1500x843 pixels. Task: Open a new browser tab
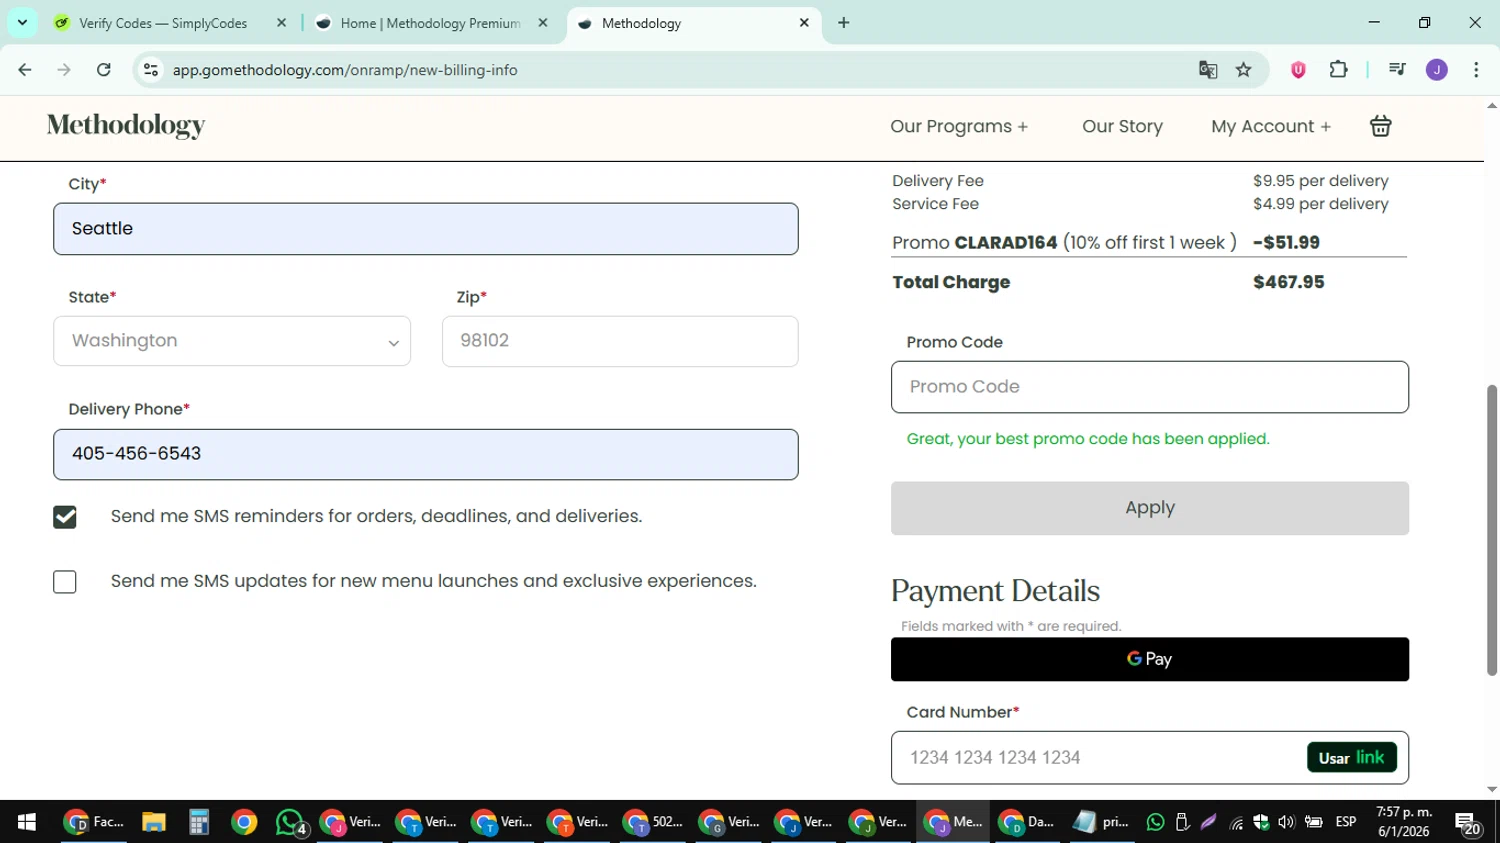pyautogui.click(x=843, y=23)
